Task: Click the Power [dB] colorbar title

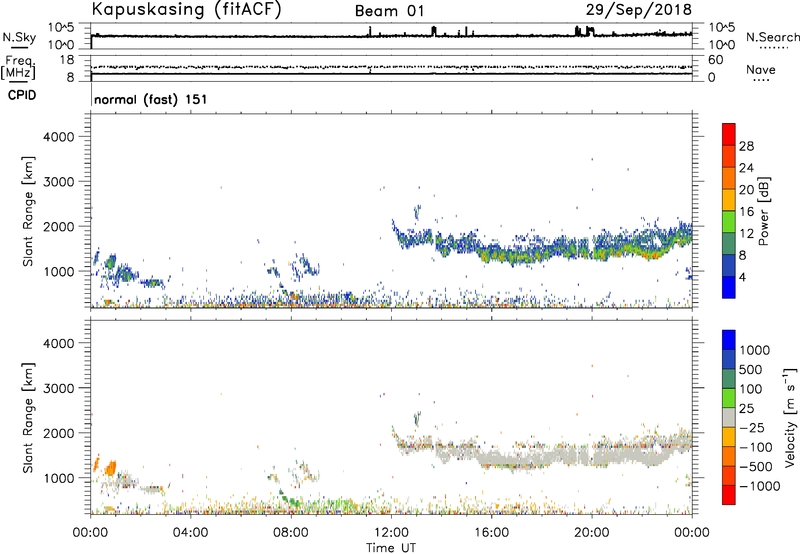Action: [763, 211]
